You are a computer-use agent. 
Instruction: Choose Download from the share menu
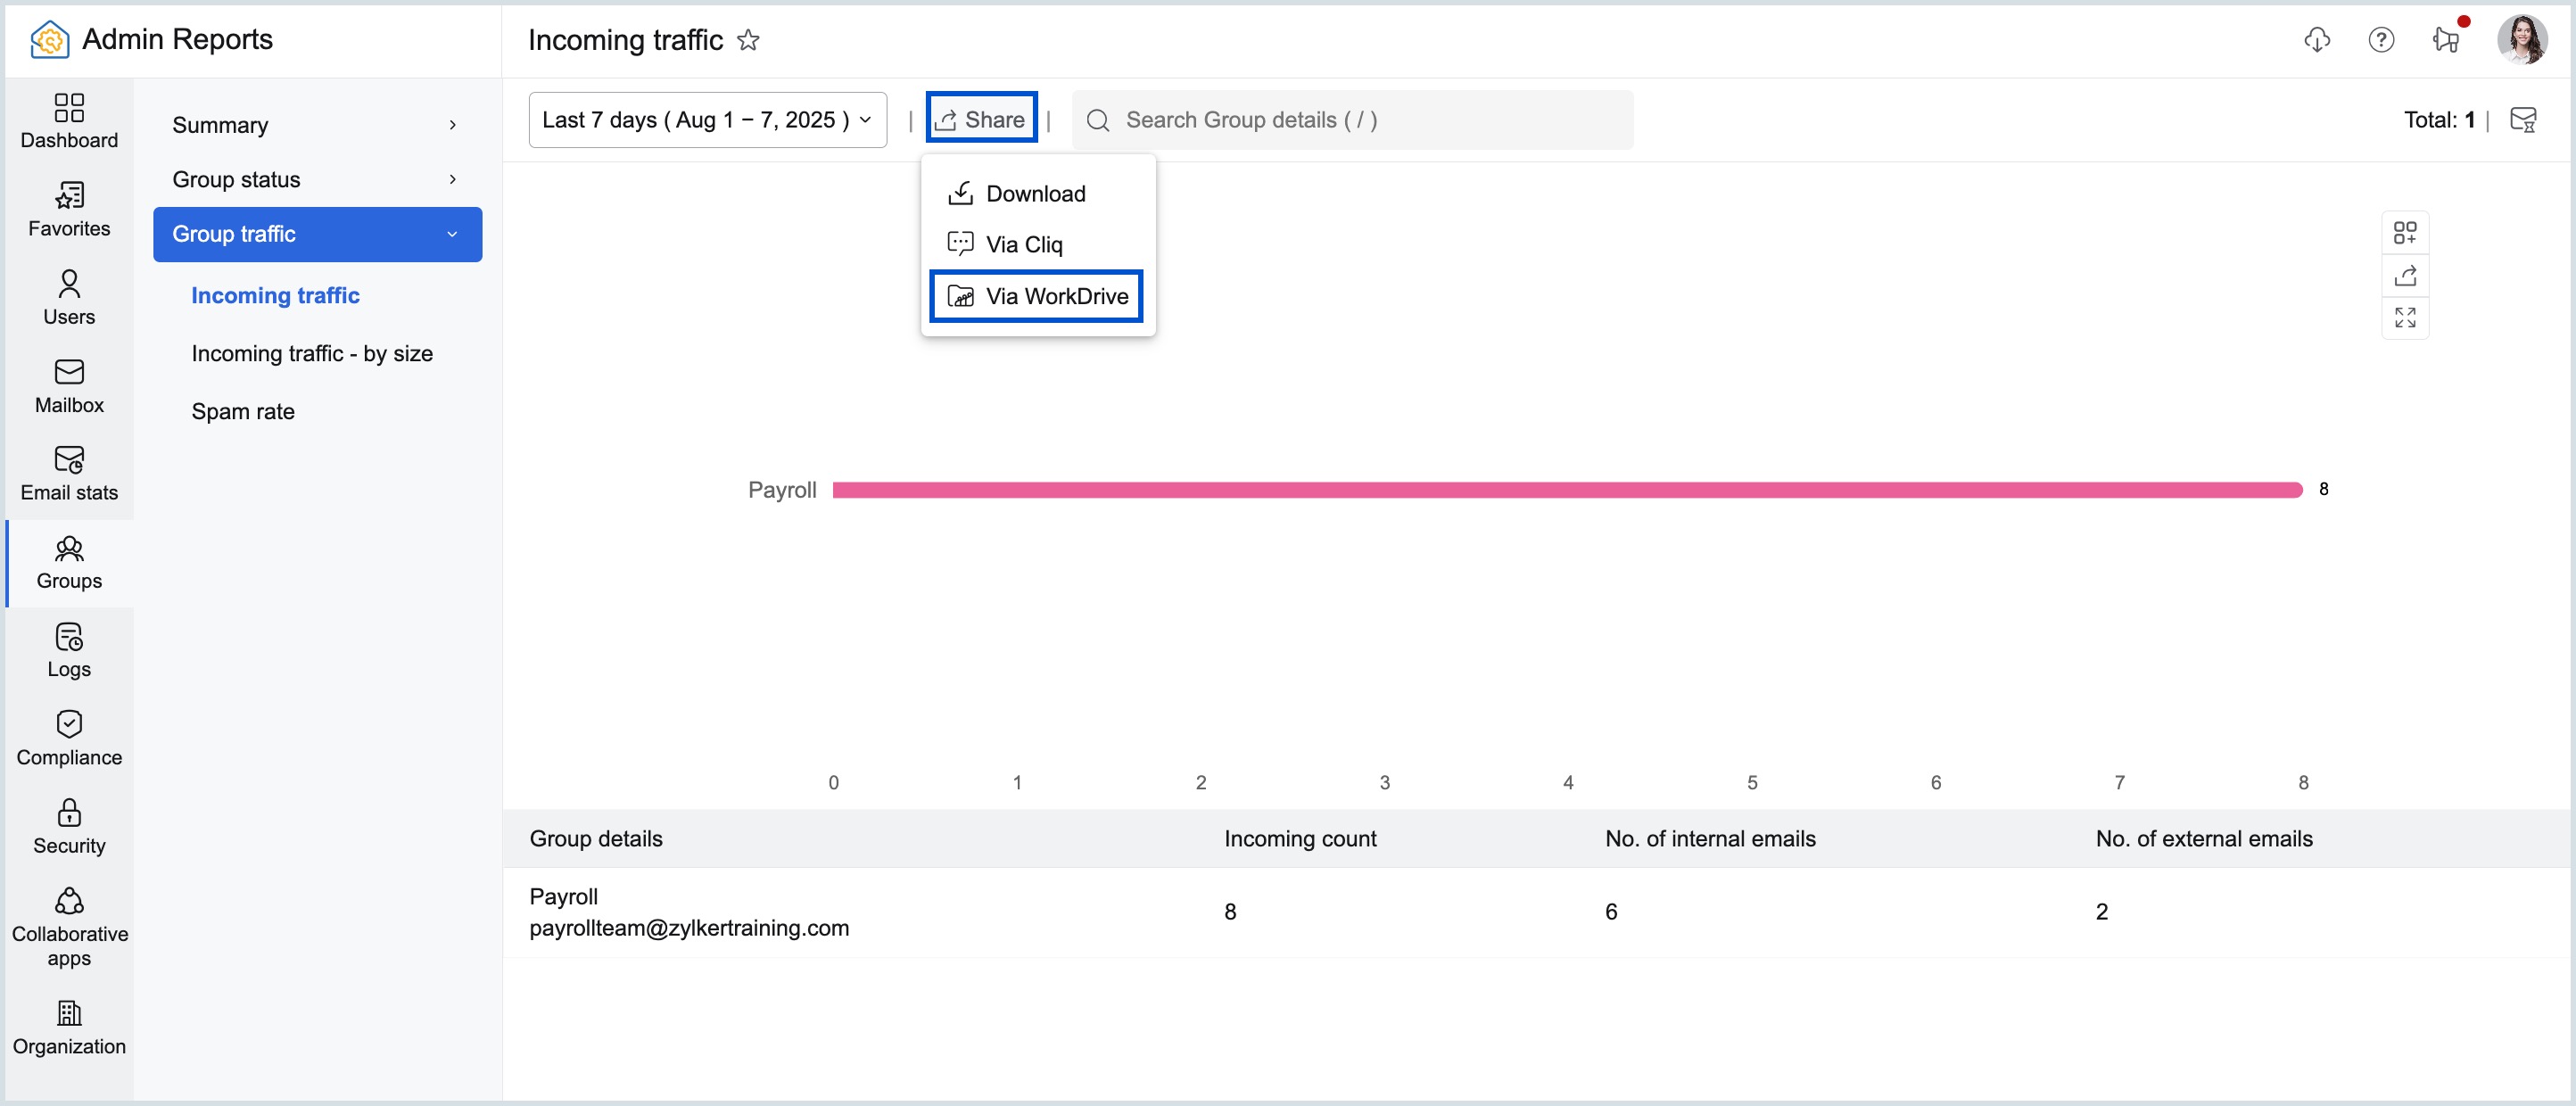pyautogui.click(x=1035, y=193)
